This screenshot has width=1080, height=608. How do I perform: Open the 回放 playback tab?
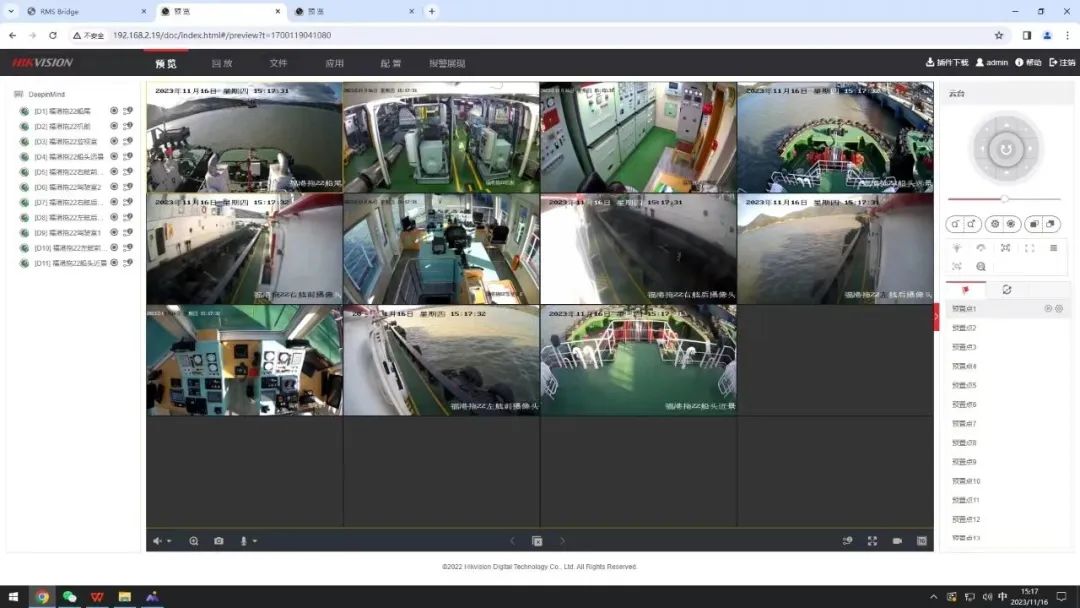click(222, 63)
